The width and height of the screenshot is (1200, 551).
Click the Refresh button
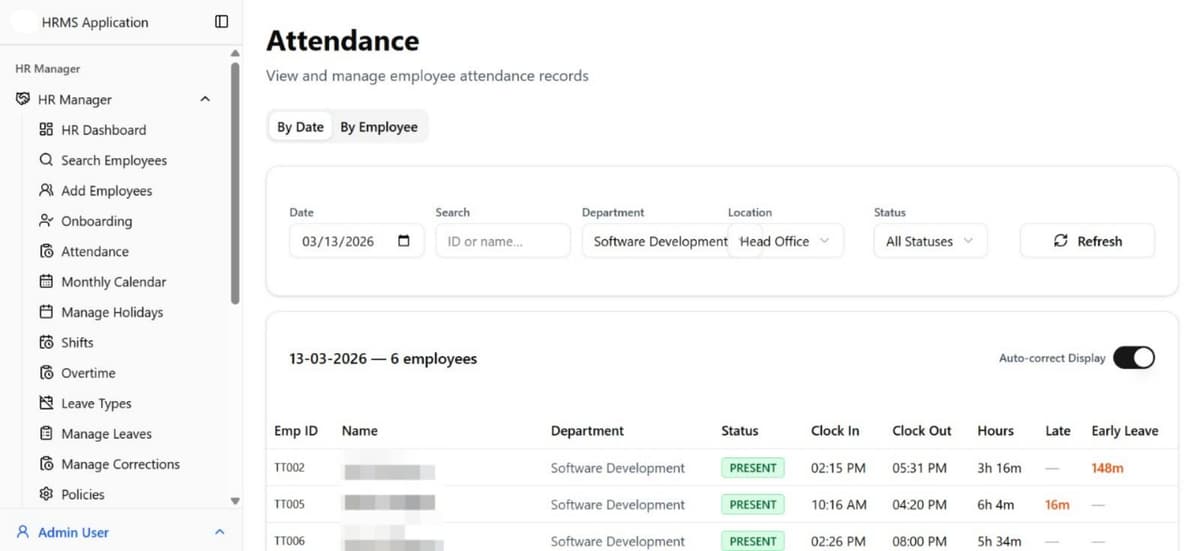click(x=1087, y=241)
